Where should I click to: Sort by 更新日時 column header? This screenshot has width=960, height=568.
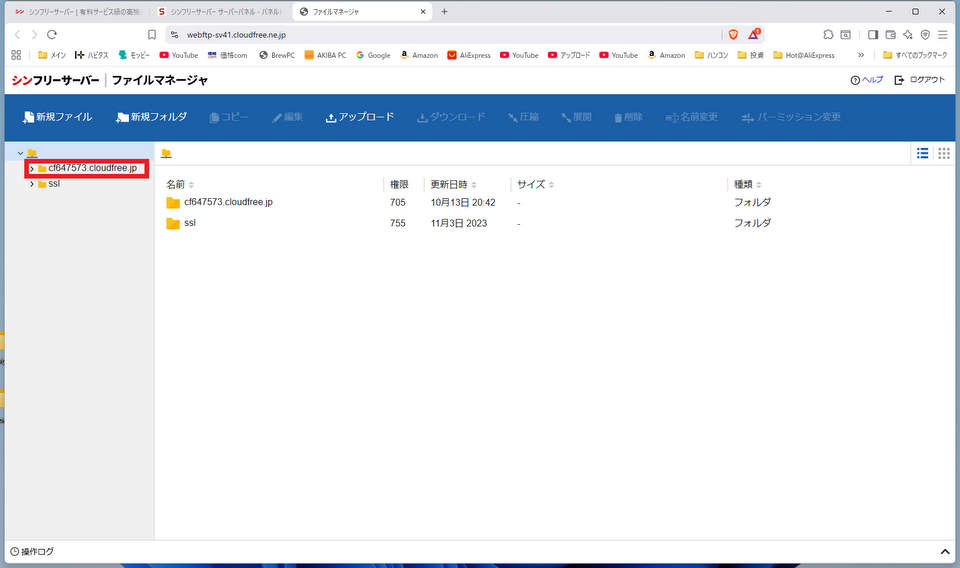pos(453,185)
